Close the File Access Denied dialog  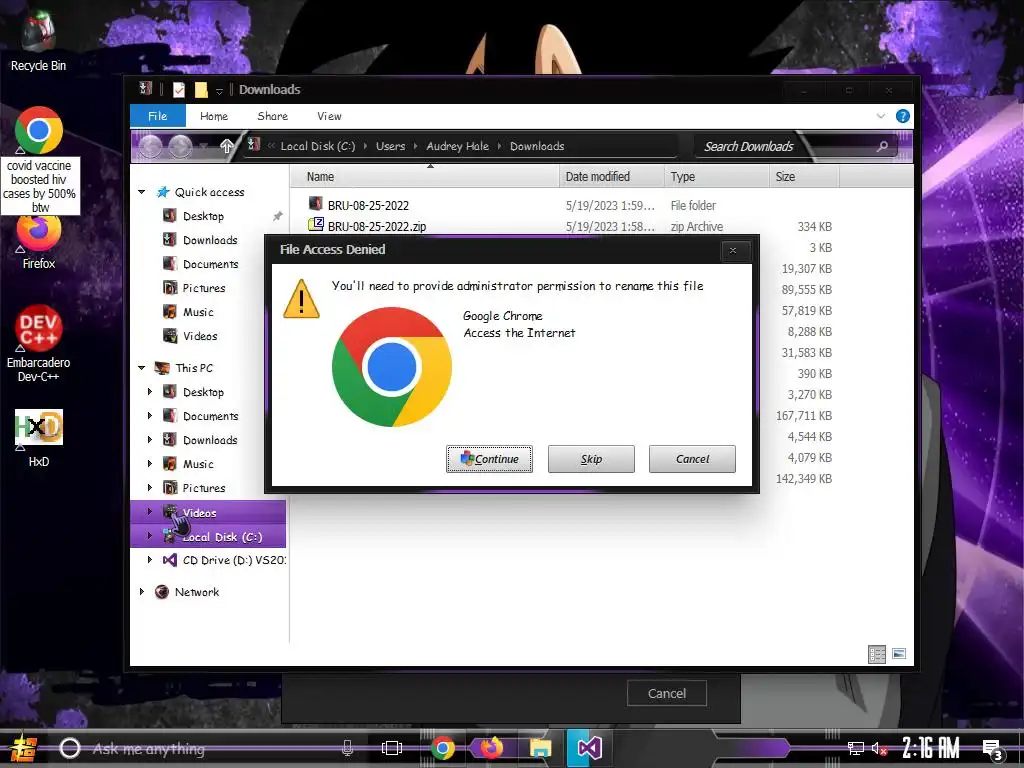[733, 250]
